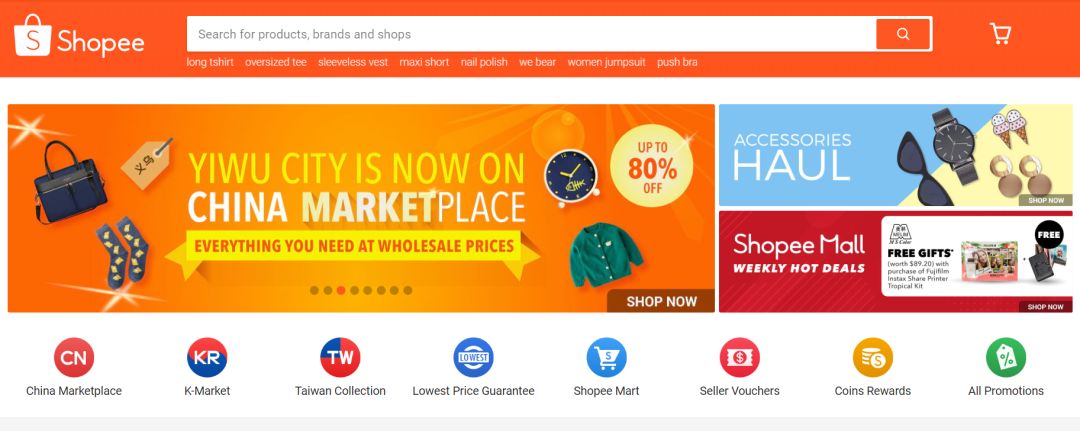The image size is (1080, 431).
Task: Select the last carousel indicator dot
Action: (408, 291)
